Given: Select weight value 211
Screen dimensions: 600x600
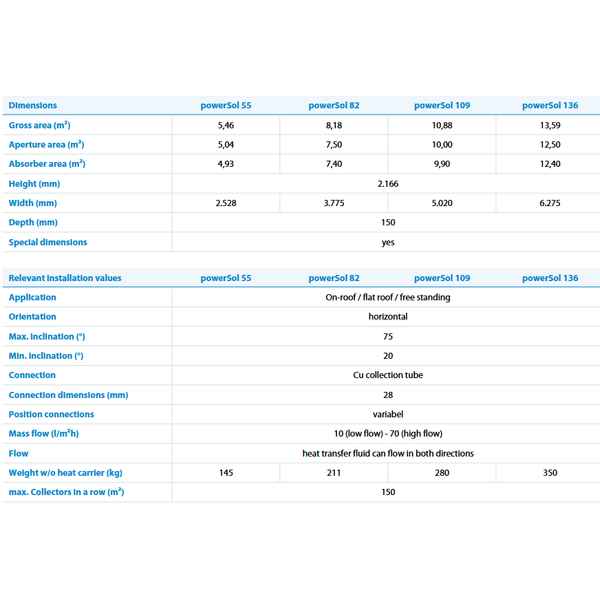Looking at the screenshot, I should (334, 473).
